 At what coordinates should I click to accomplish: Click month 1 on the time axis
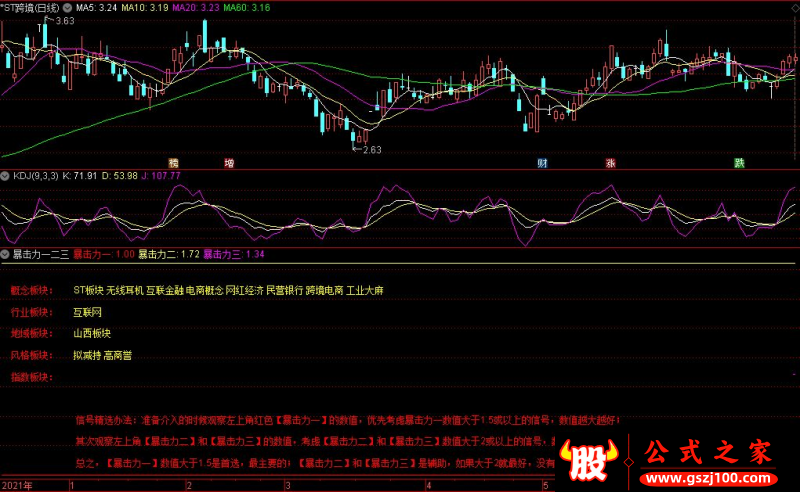[x=72, y=485]
